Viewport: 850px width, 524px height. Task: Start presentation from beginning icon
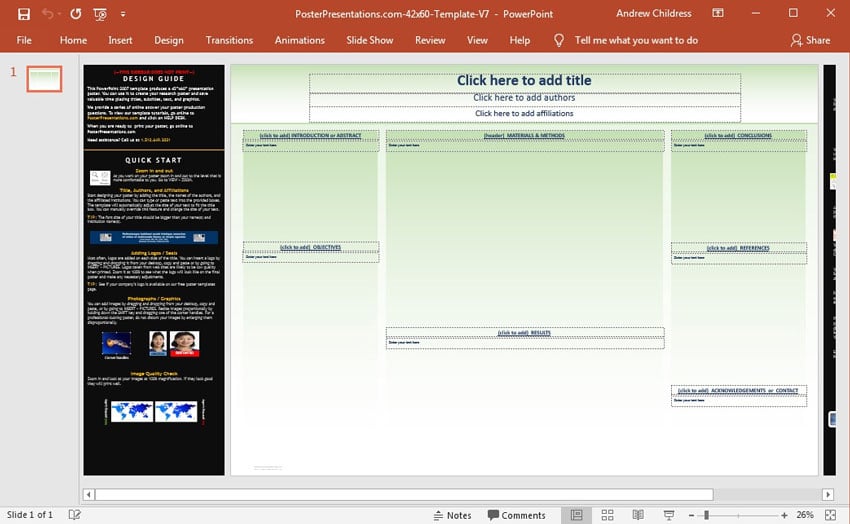point(100,14)
